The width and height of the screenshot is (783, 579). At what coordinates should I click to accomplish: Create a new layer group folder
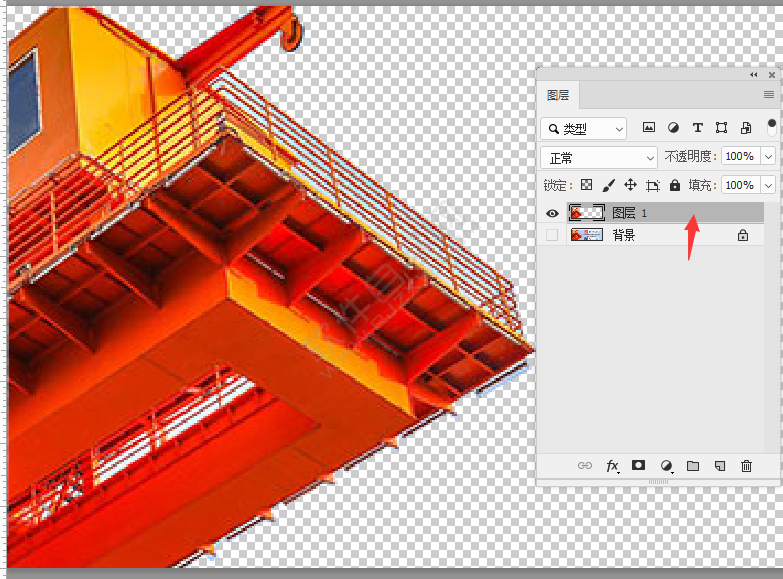point(693,466)
